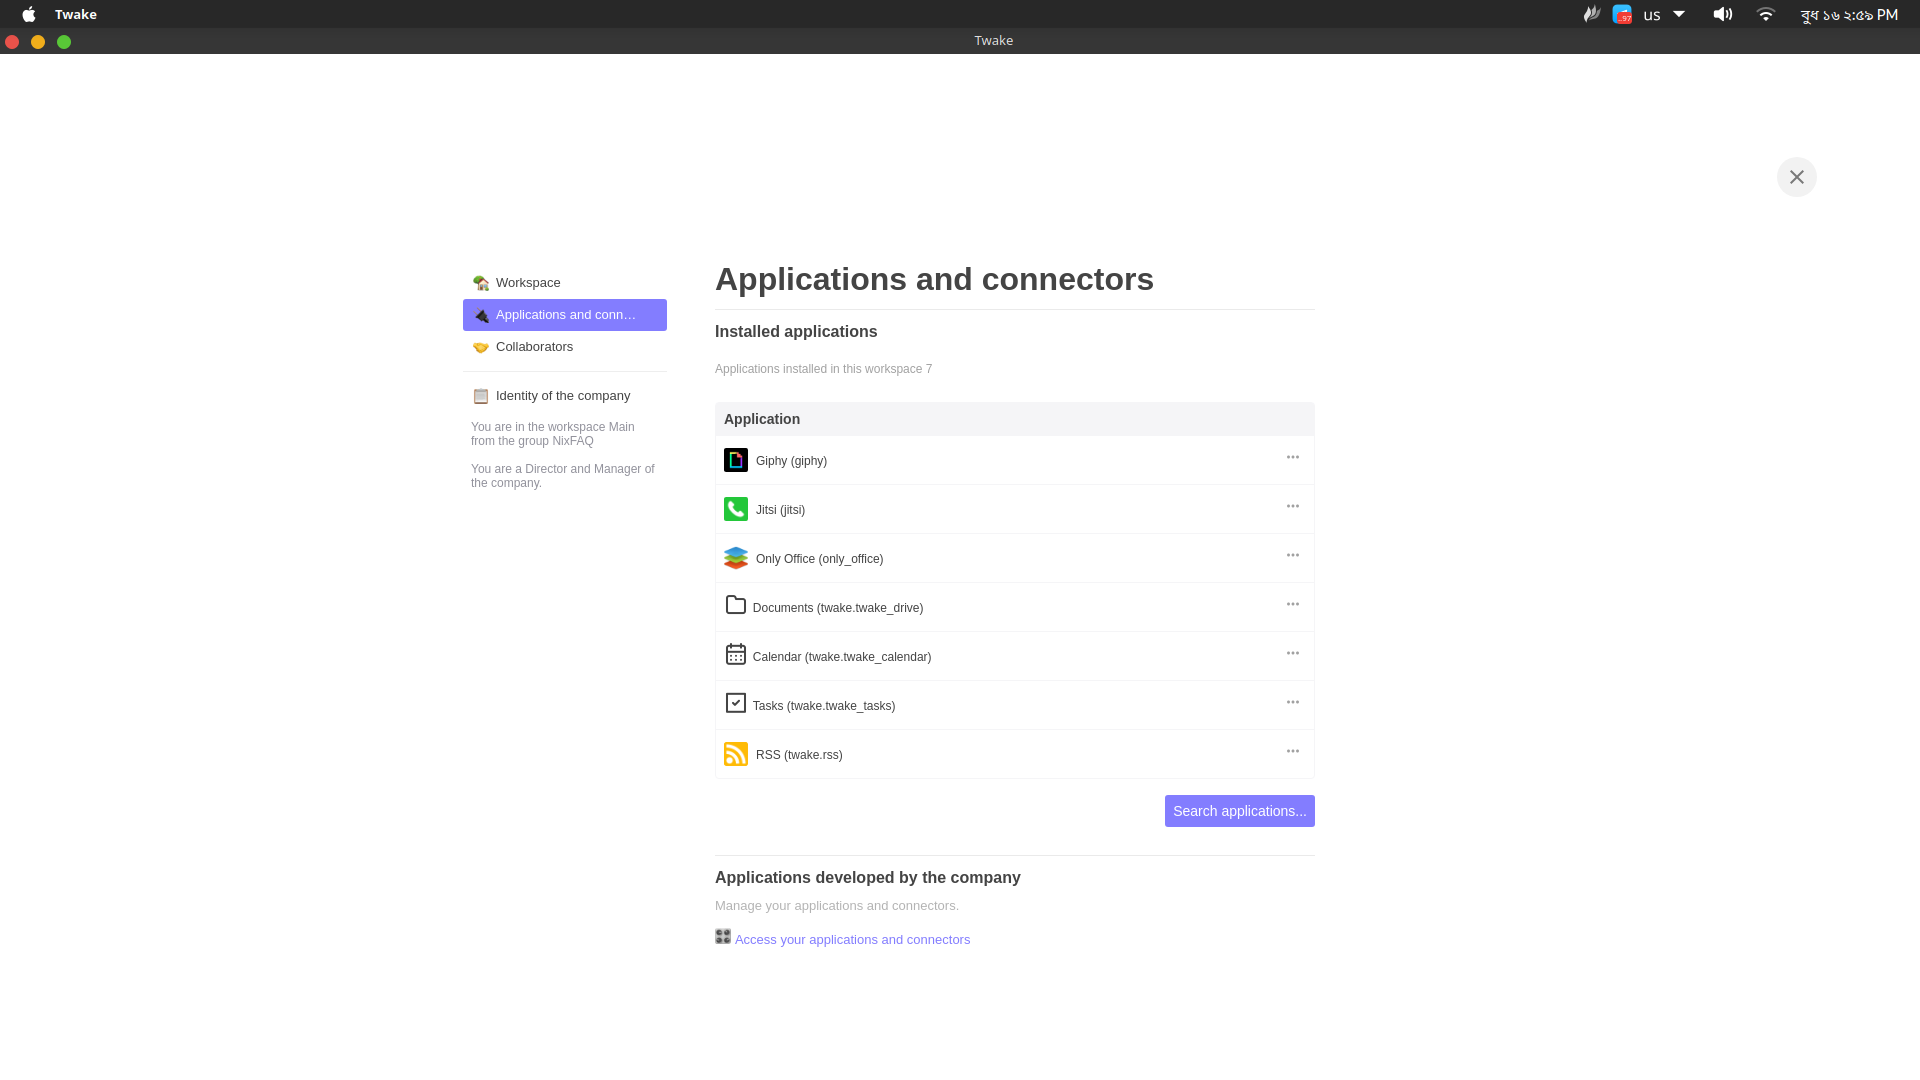Open the US input source dropdown
This screenshot has width=1920, height=1080.
click(1664, 14)
